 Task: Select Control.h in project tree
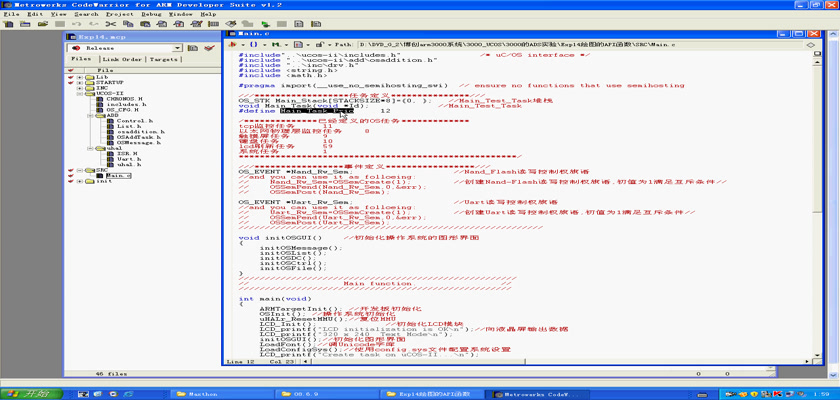tap(134, 121)
